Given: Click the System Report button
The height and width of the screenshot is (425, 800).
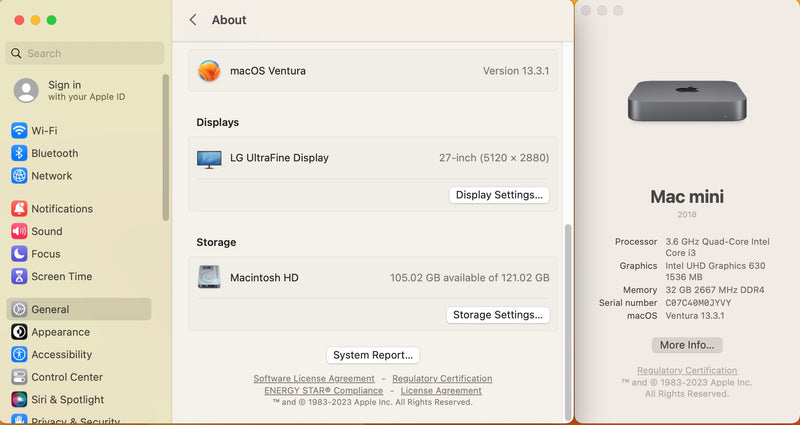Looking at the screenshot, I should click(x=373, y=355).
